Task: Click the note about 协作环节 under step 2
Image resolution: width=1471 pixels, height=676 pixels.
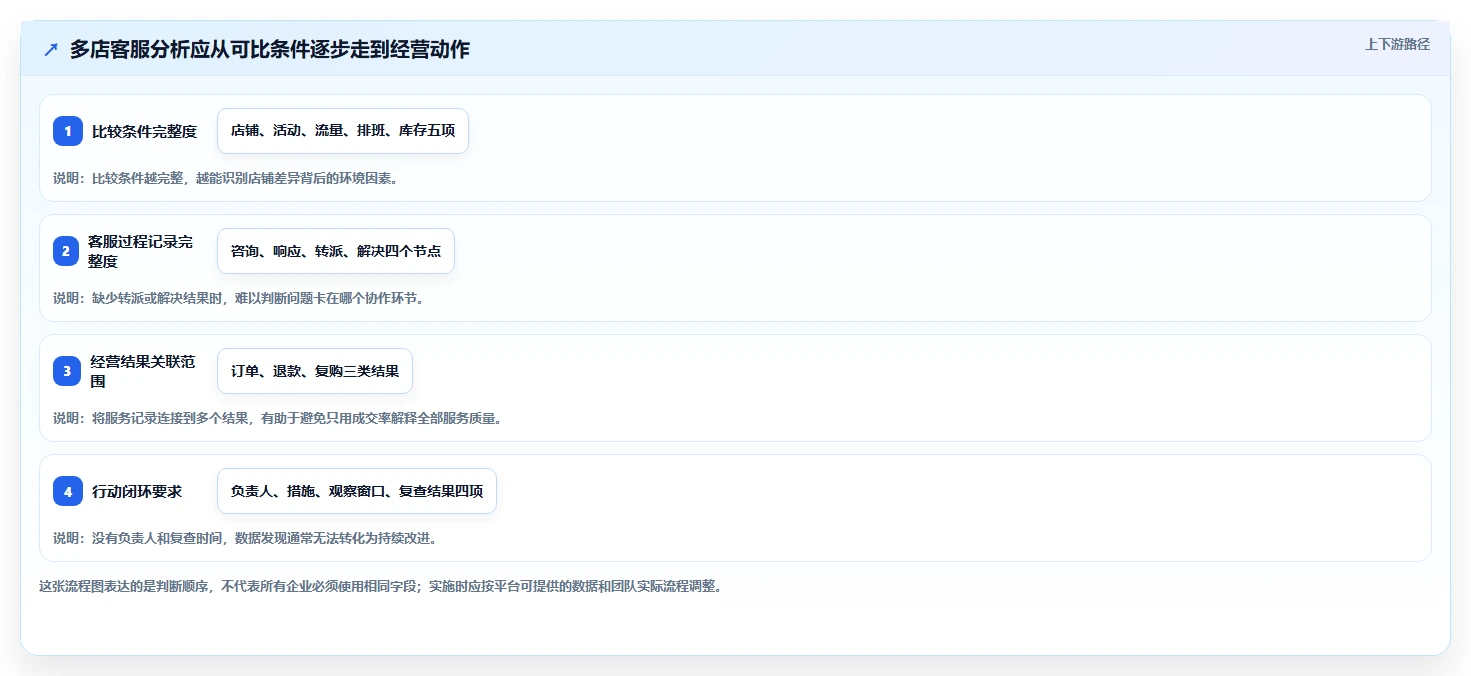Action: pyautogui.click(x=239, y=298)
